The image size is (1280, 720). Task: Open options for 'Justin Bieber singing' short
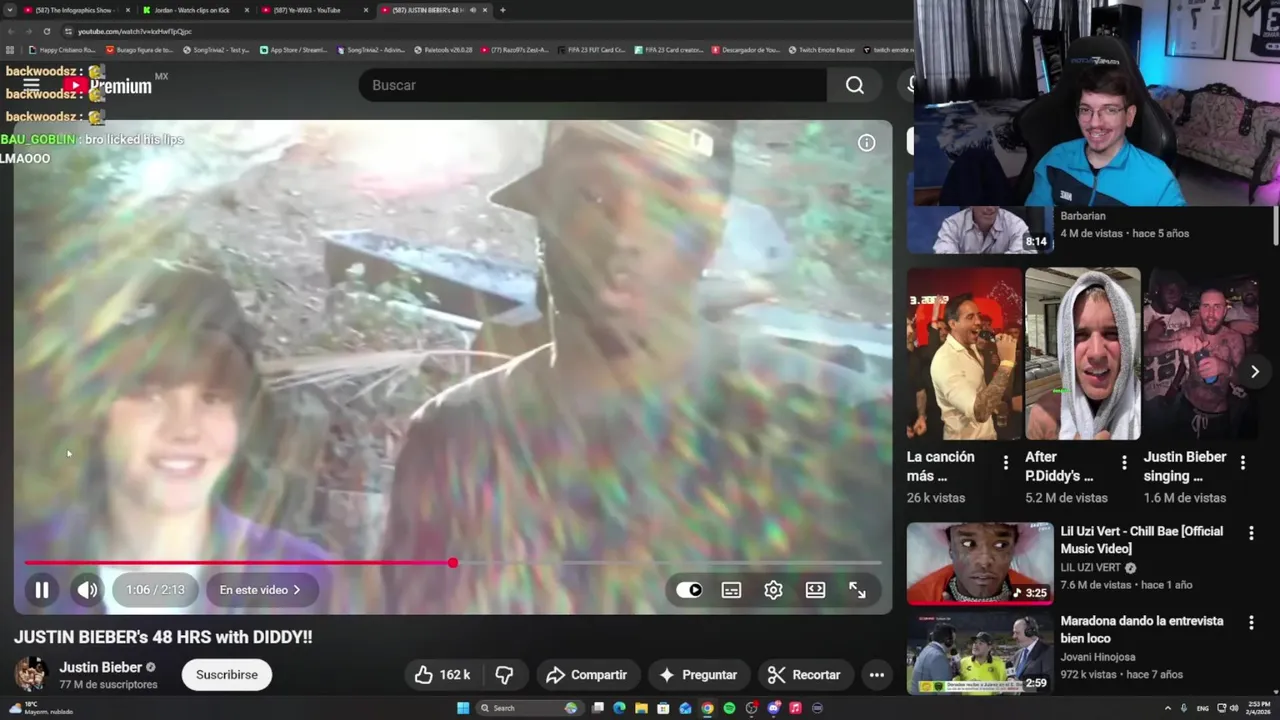[x=1243, y=462]
